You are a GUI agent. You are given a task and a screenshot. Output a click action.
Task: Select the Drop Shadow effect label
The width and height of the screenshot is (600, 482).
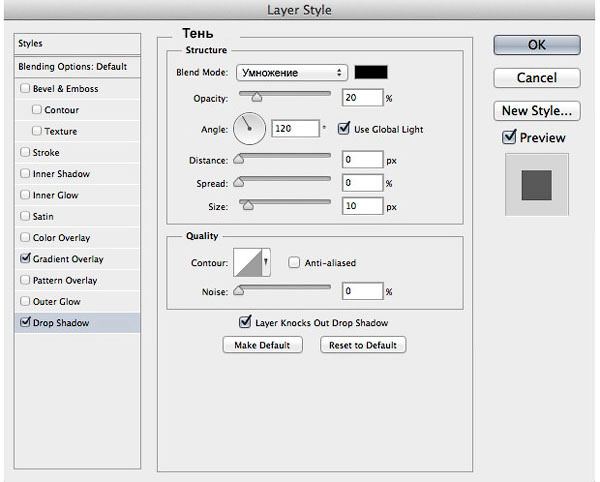pos(61,323)
